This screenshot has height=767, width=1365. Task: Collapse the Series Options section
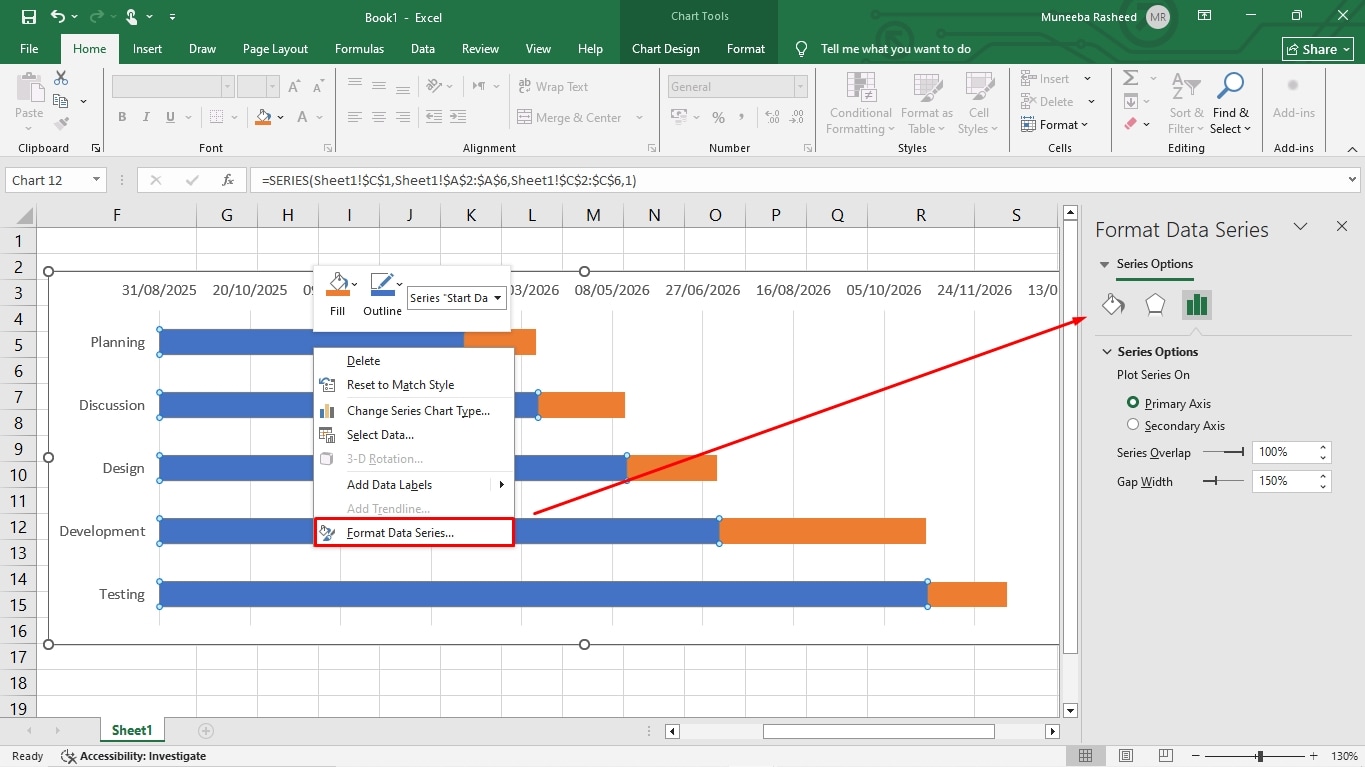[1107, 352]
